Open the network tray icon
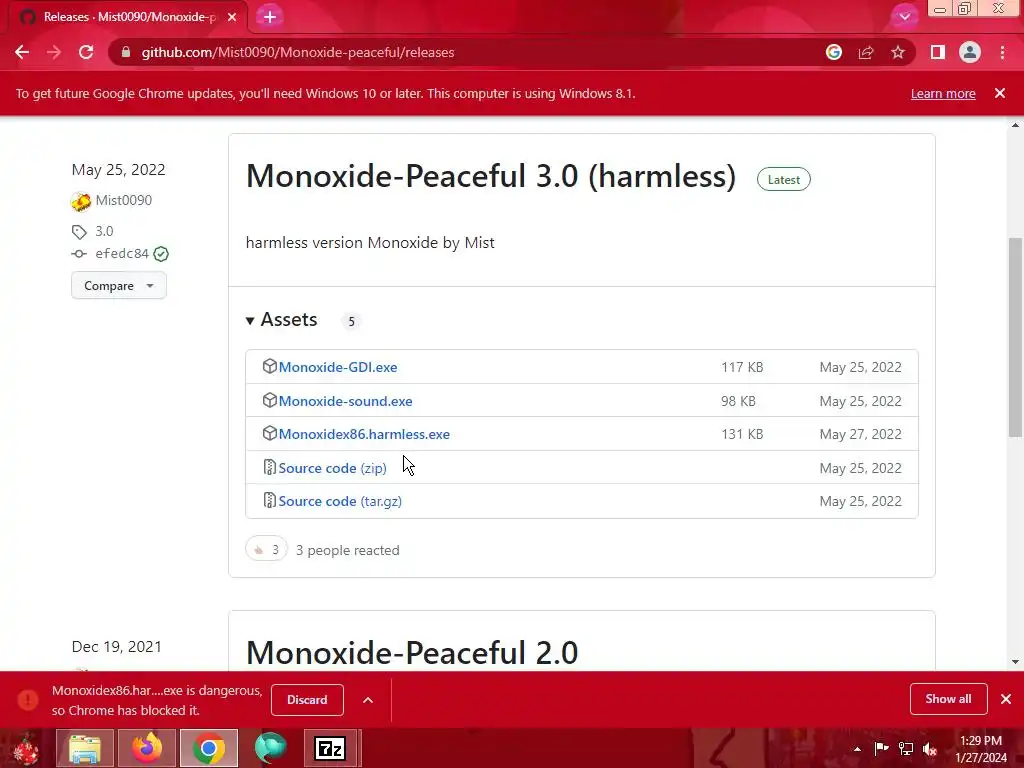Screen dimensions: 1024x768 click(x=906, y=748)
